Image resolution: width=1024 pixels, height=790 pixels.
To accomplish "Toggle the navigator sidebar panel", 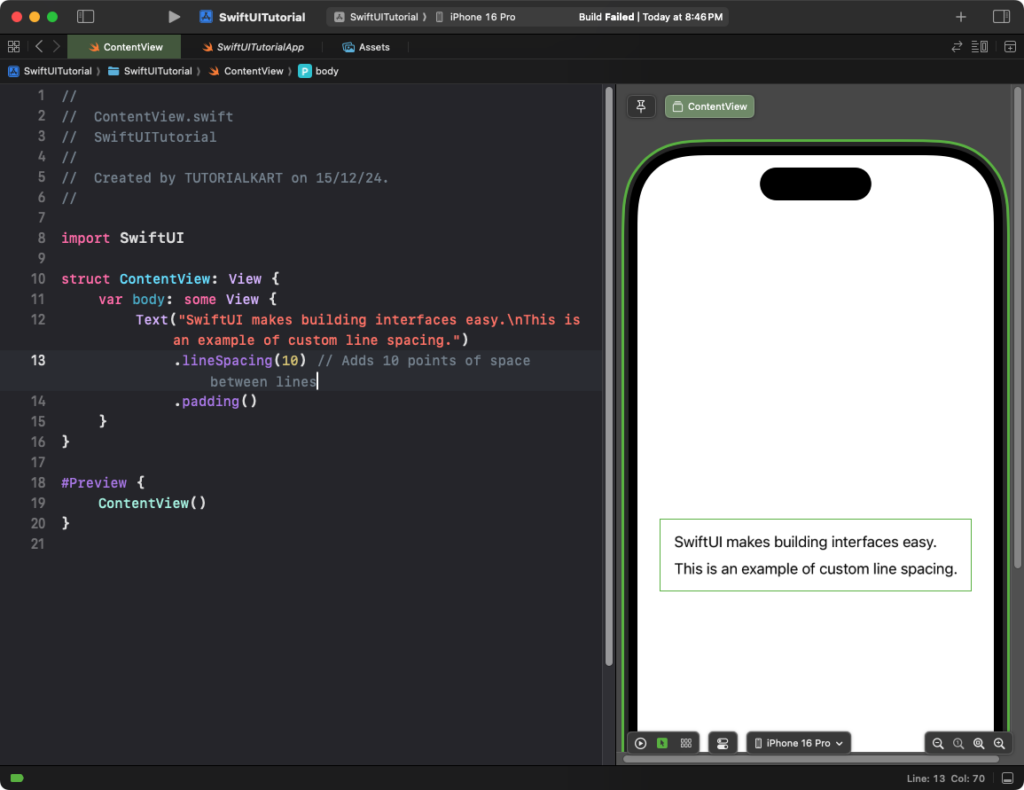I will pos(86,17).
